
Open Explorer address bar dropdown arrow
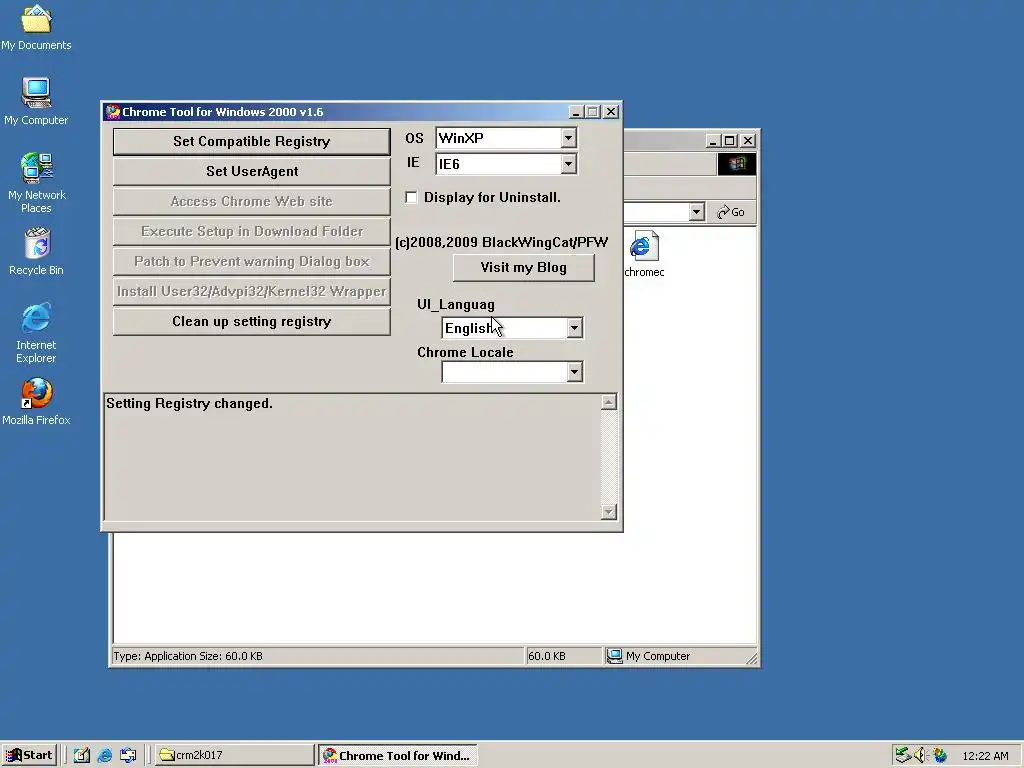[x=696, y=212]
